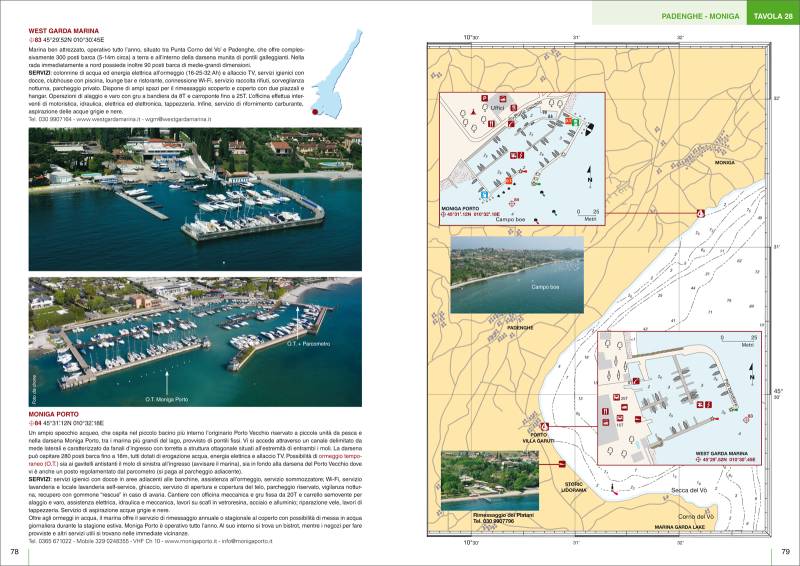Click the WEST GARDA MARINA red heading

(x=62, y=31)
